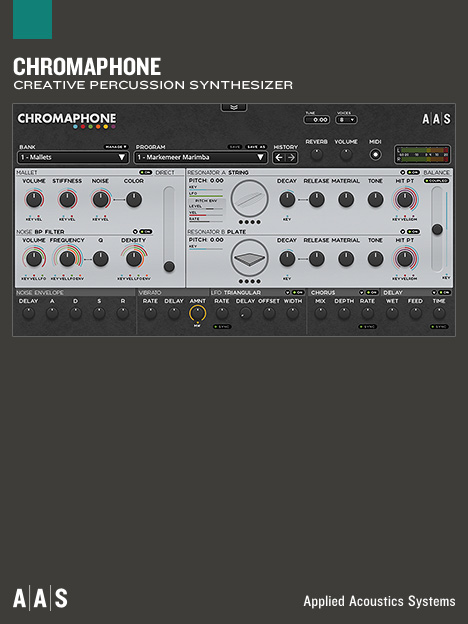This screenshot has width=468, height=624.
Task: Toggle the Delay time Sync switch
Action: pyautogui.click(x=439, y=327)
